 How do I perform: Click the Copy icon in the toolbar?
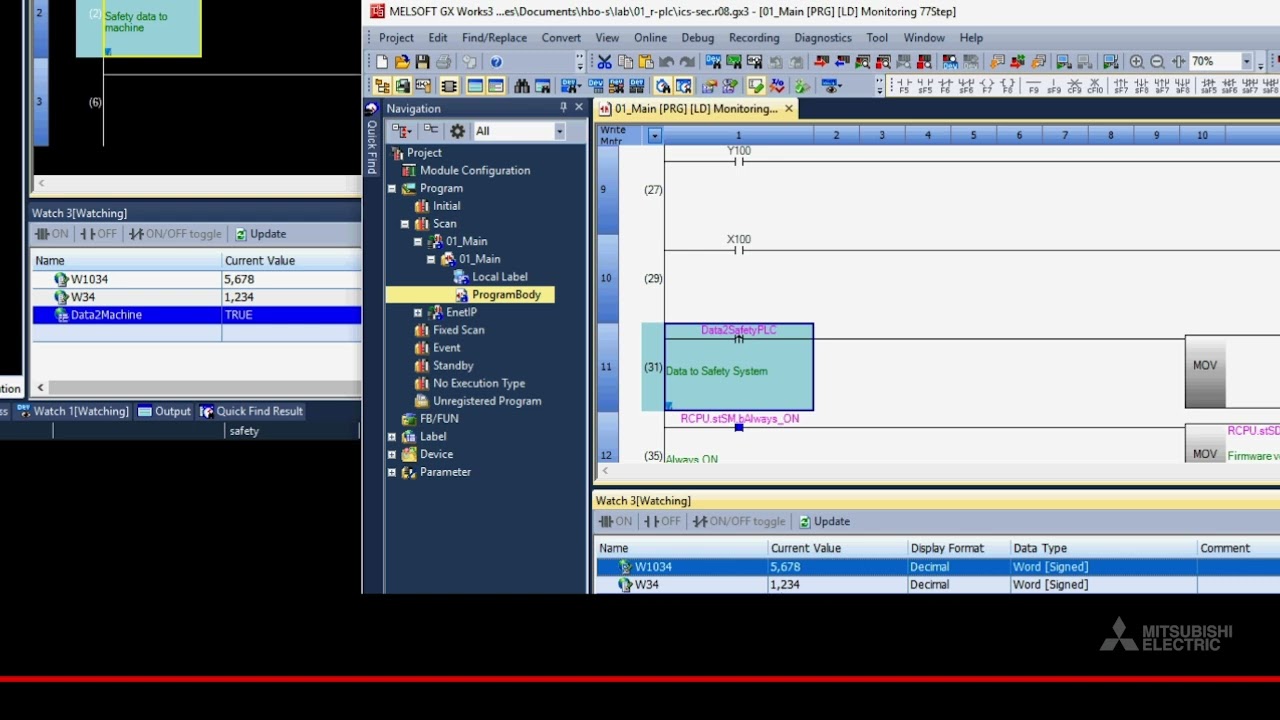point(626,62)
